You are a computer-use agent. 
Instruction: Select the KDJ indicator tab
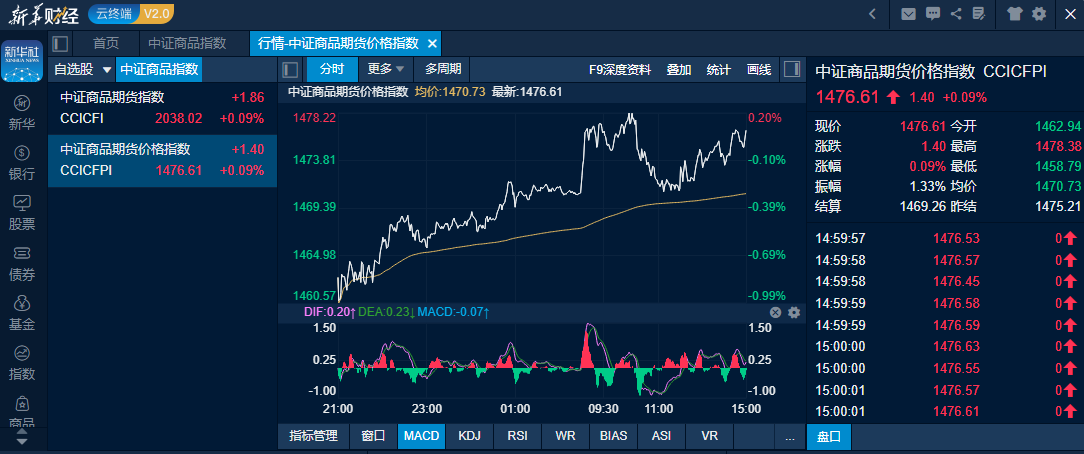[469, 436]
